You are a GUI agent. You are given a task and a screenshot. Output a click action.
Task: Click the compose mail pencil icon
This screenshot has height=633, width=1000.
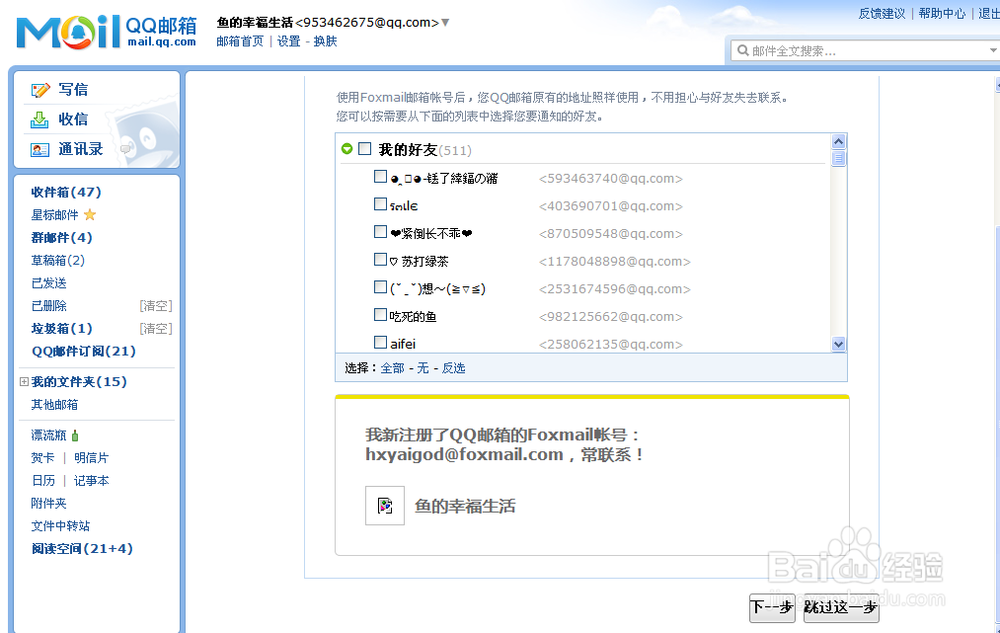click(40, 90)
